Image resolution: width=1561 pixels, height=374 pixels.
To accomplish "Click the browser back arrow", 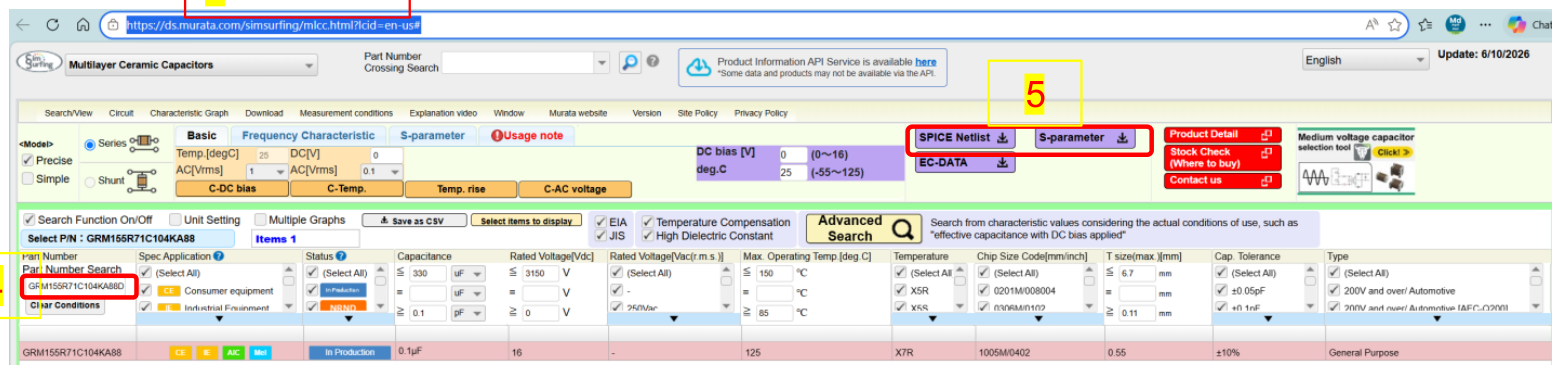I will tap(22, 24).
